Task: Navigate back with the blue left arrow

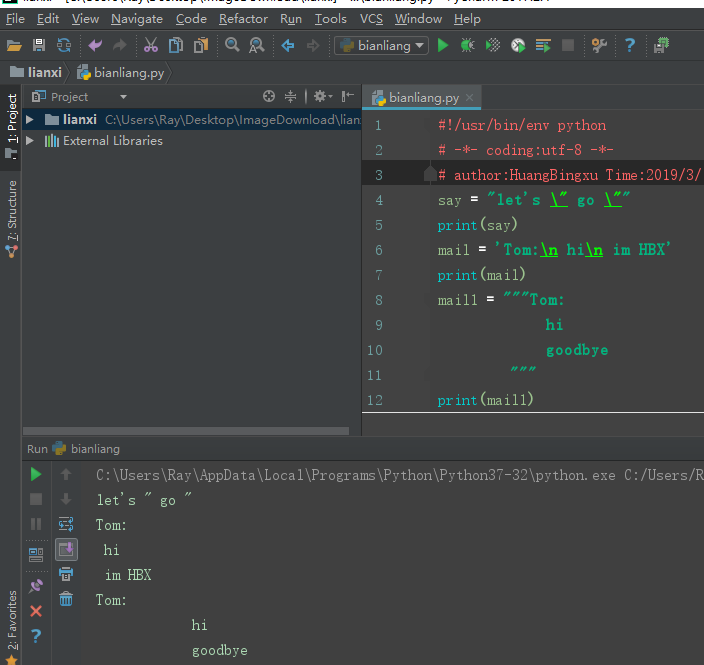Action: point(288,45)
